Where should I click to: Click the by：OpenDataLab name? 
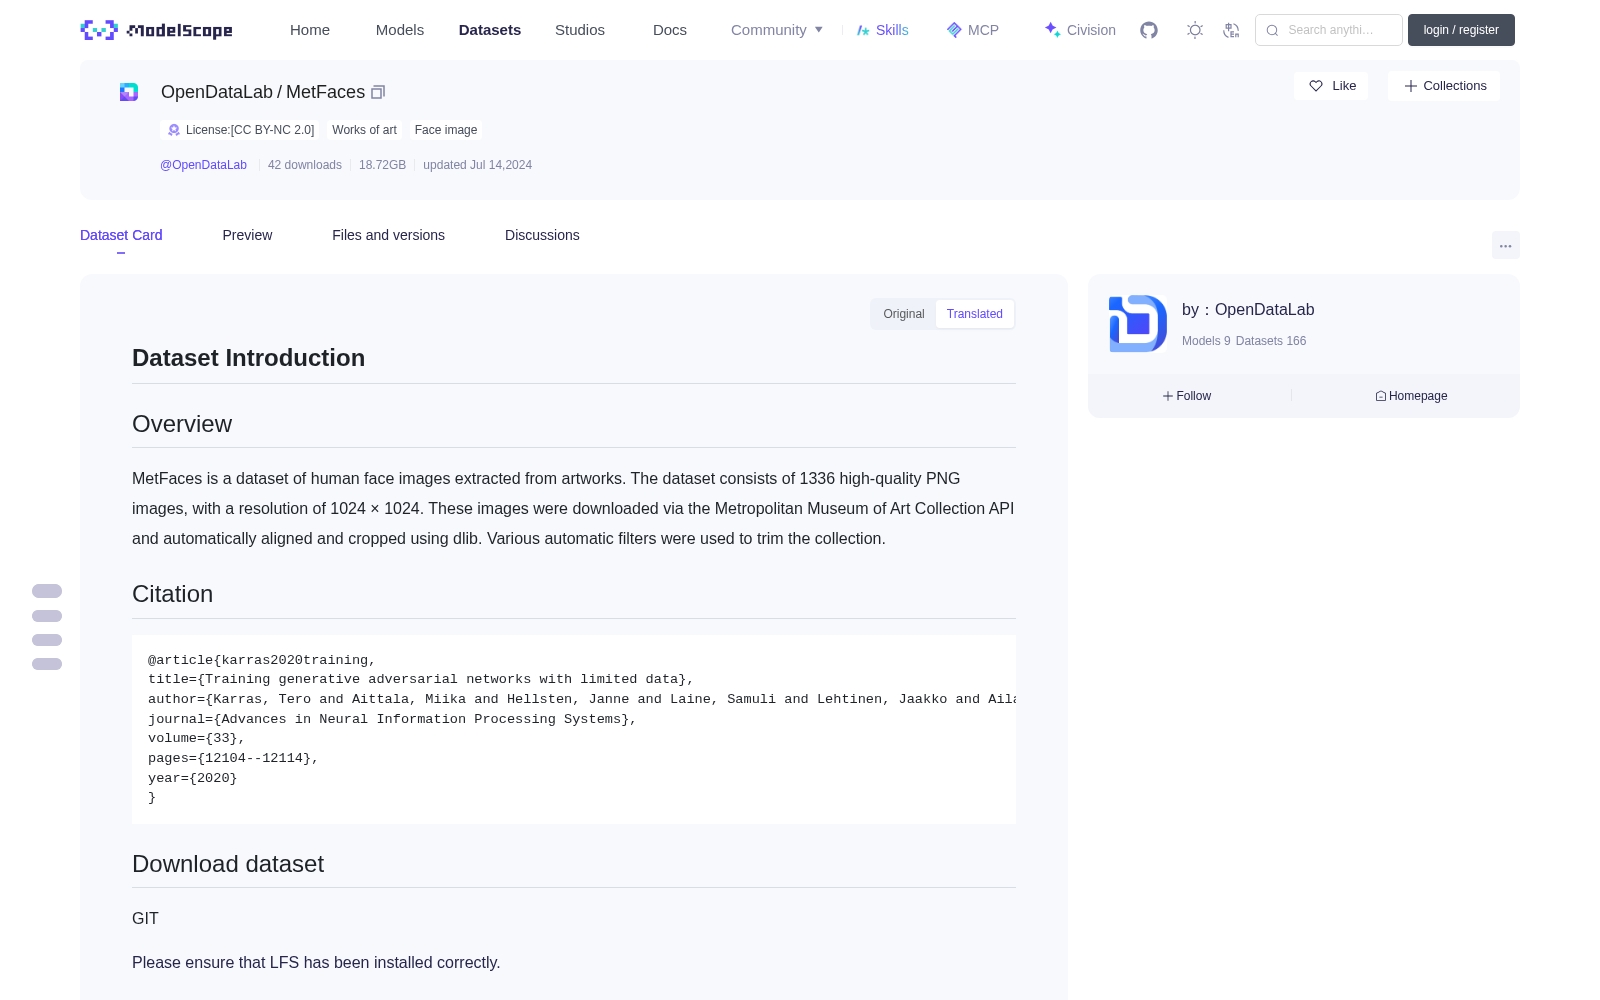click(1248, 310)
